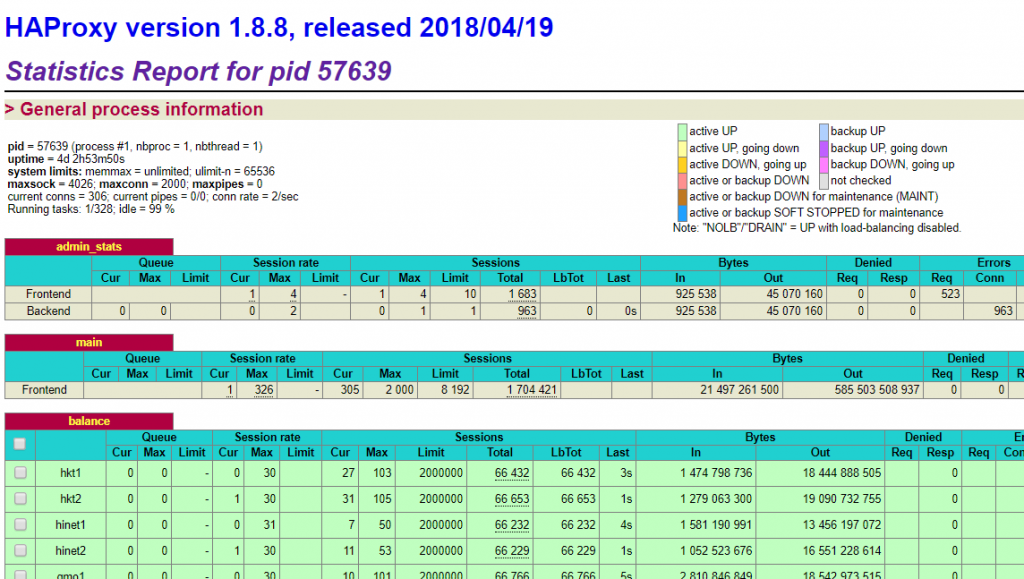Screen dimensions: 1024x579
Task: Click the 'backup UP' blue legend swatch
Action: (823, 132)
